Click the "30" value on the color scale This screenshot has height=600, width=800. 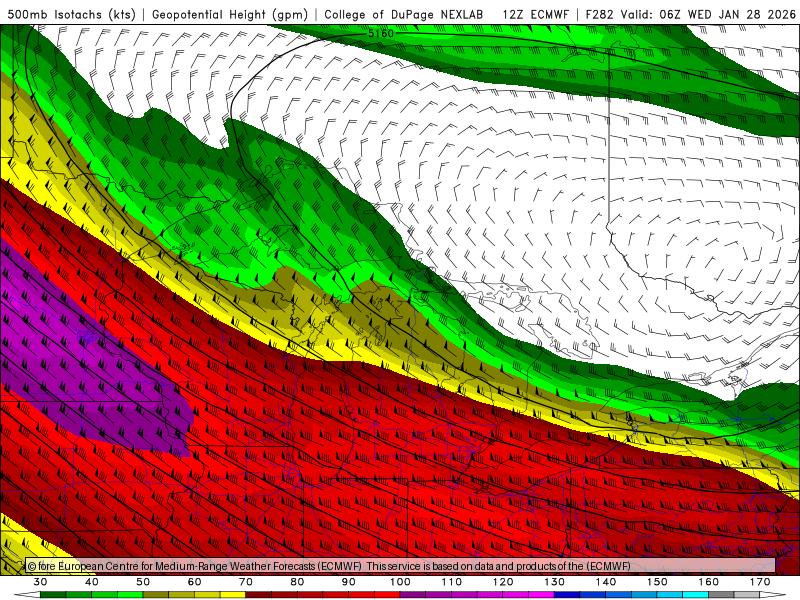pyautogui.click(x=40, y=582)
